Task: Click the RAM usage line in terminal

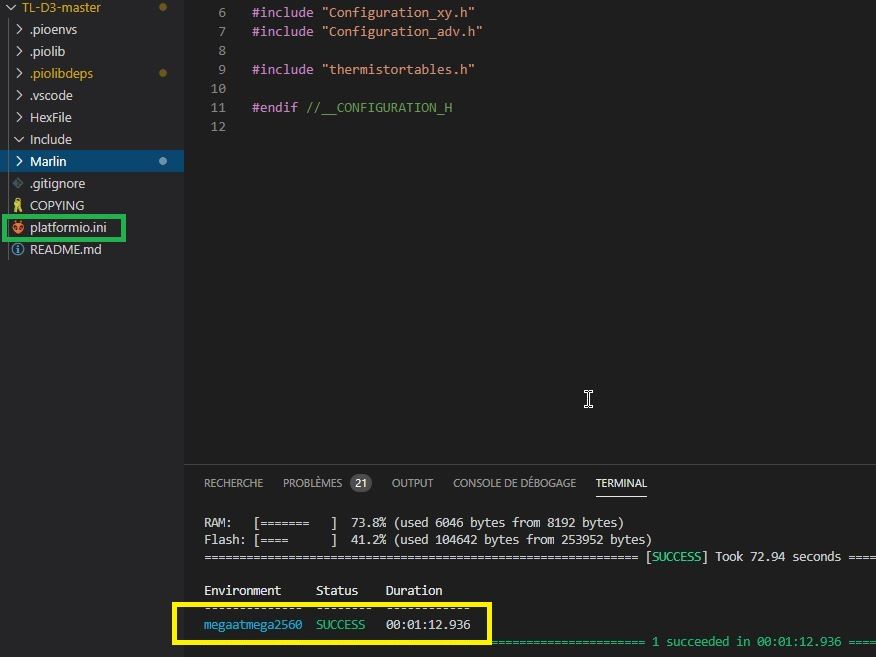Action: pos(414,522)
